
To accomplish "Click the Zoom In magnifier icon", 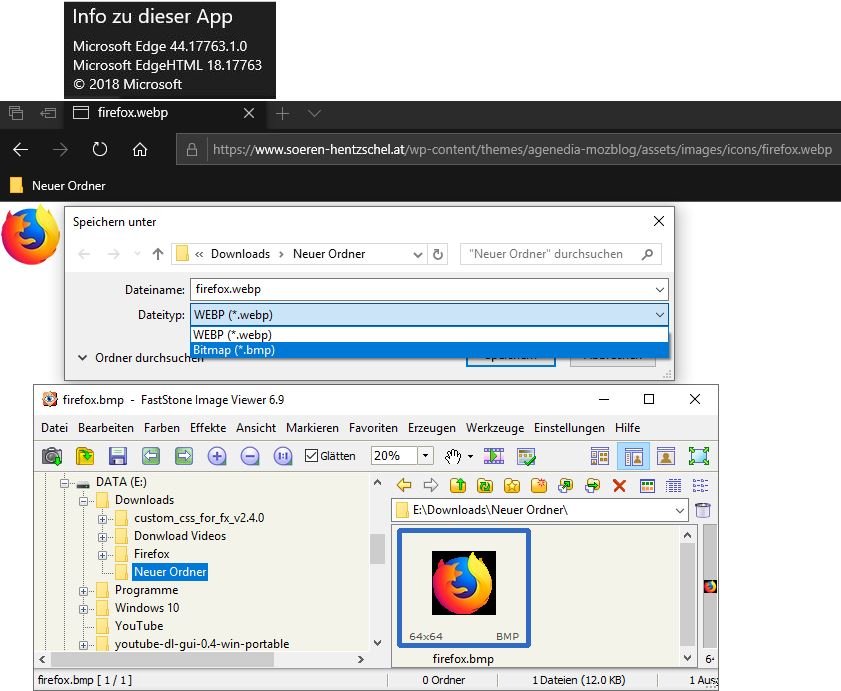I will coord(217,456).
